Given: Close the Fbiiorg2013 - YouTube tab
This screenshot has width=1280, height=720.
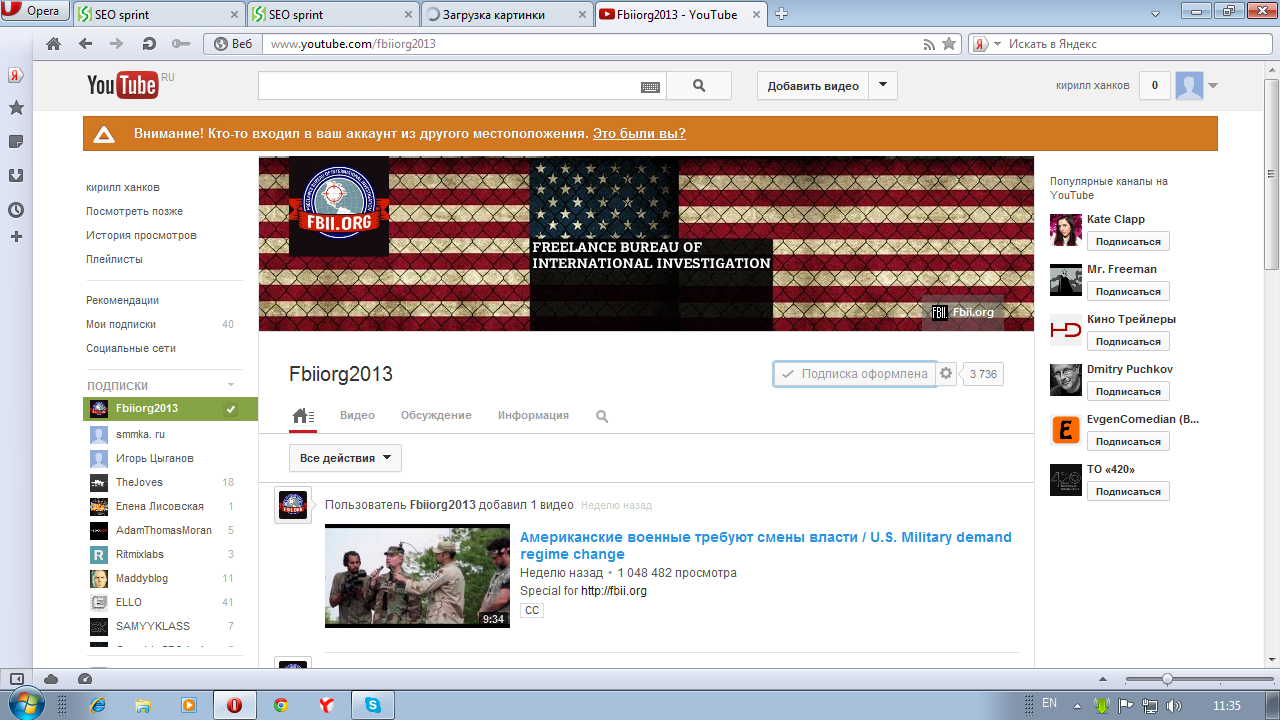Looking at the screenshot, I should [756, 14].
